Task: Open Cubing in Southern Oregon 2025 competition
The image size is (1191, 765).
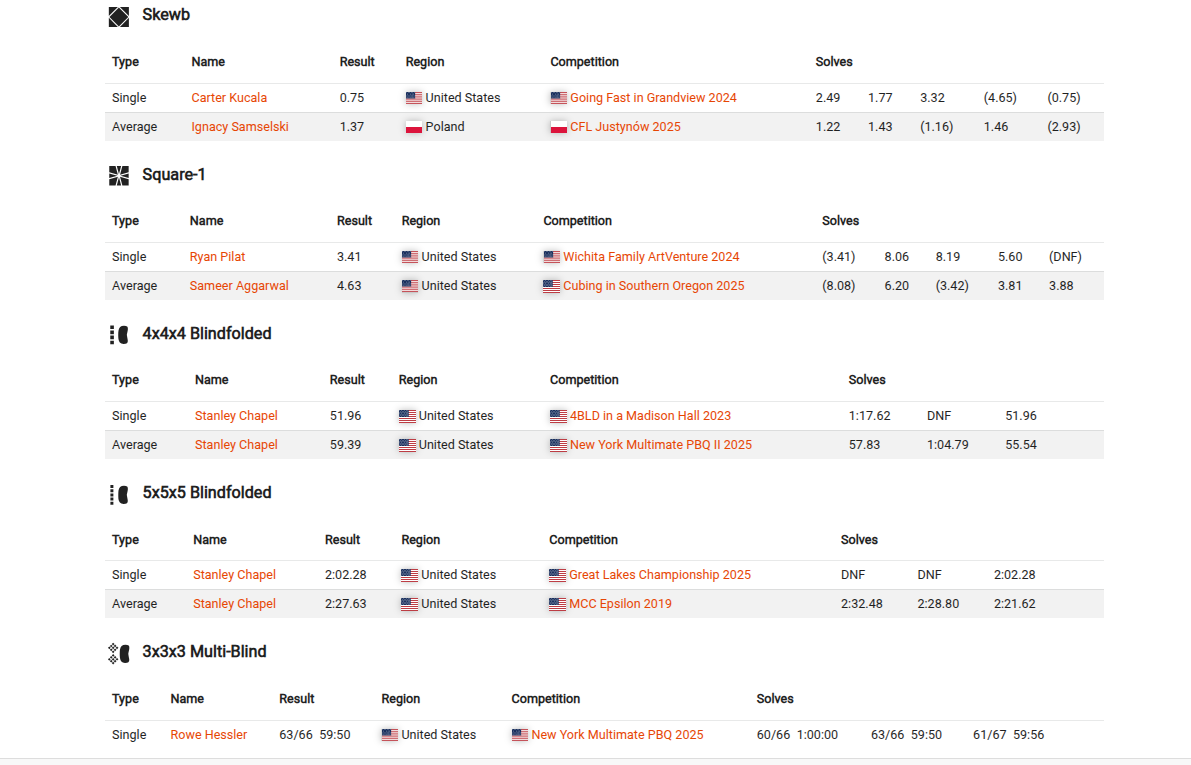Action: [654, 286]
